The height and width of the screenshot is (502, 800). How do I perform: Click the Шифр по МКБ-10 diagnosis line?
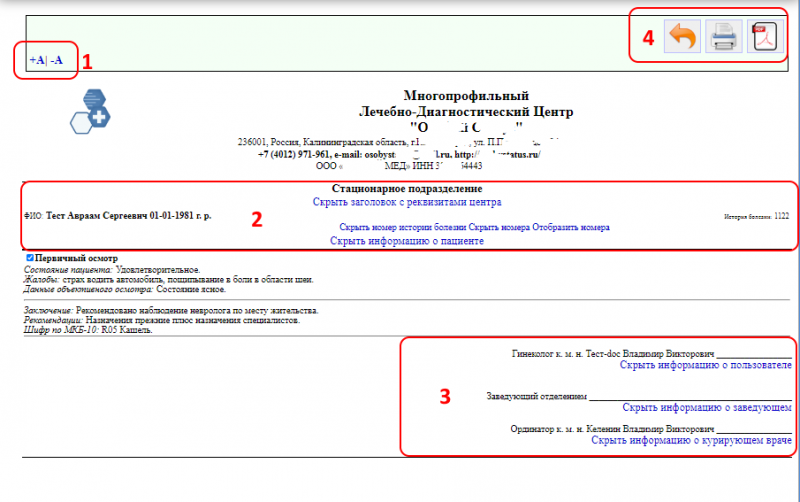[88, 330]
